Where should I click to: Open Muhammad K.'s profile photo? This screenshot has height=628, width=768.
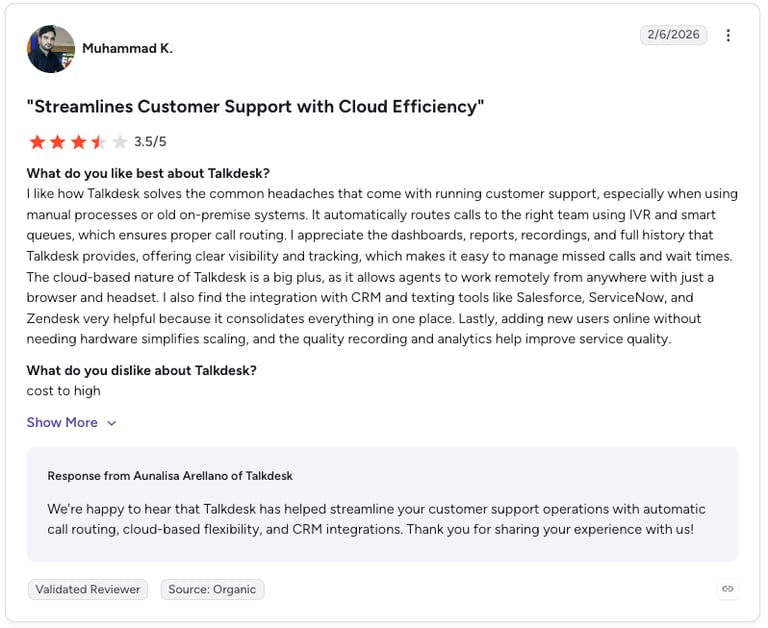pyautogui.click(x=51, y=48)
